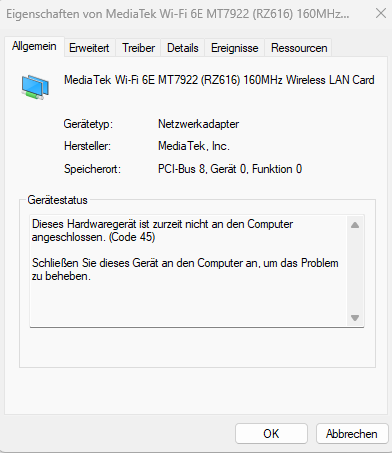This screenshot has width=392, height=453.
Task: Click the scroll-down arrow in Gerätestatus
Action: point(355,318)
